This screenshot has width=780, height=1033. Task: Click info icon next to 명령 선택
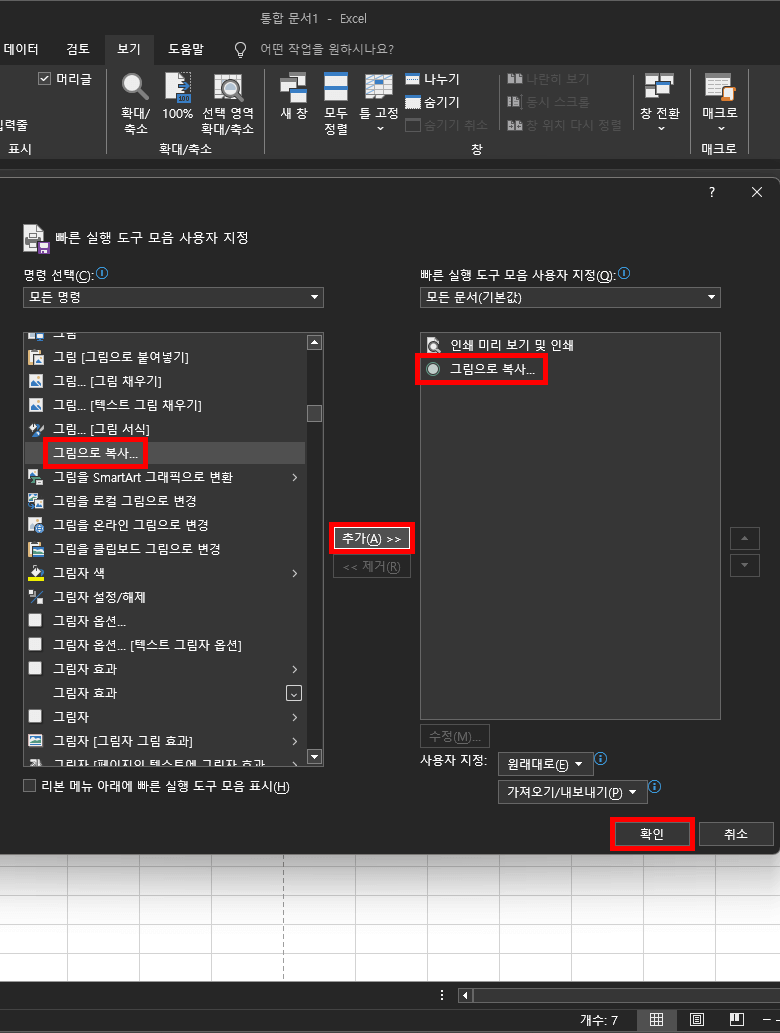pyautogui.click(x=102, y=273)
